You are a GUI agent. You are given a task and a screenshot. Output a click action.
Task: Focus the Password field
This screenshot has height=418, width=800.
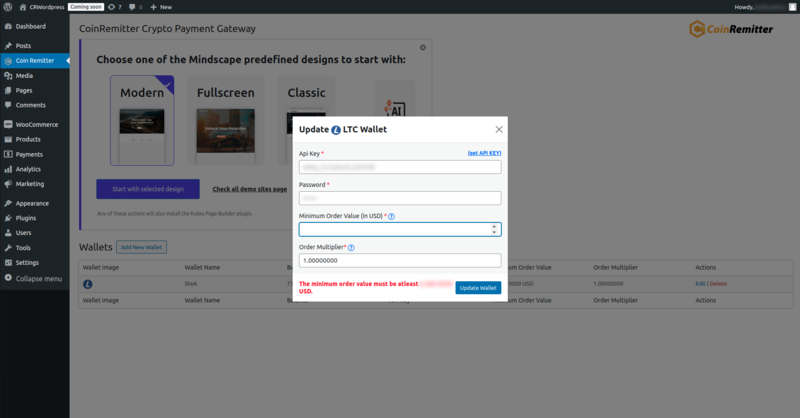click(x=400, y=198)
